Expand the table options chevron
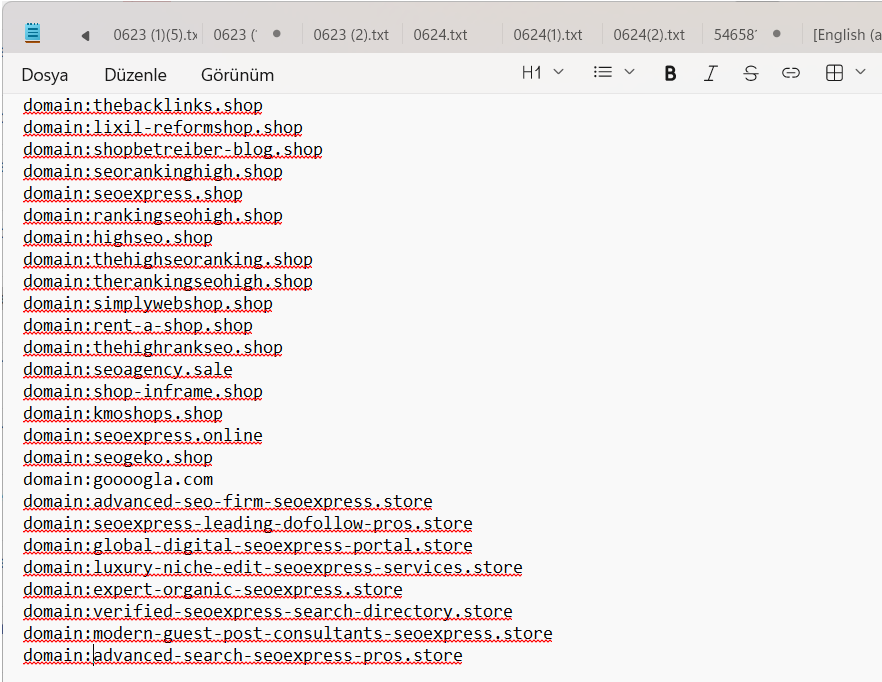The height and width of the screenshot is (682, 882). click(x=860, y=72)
